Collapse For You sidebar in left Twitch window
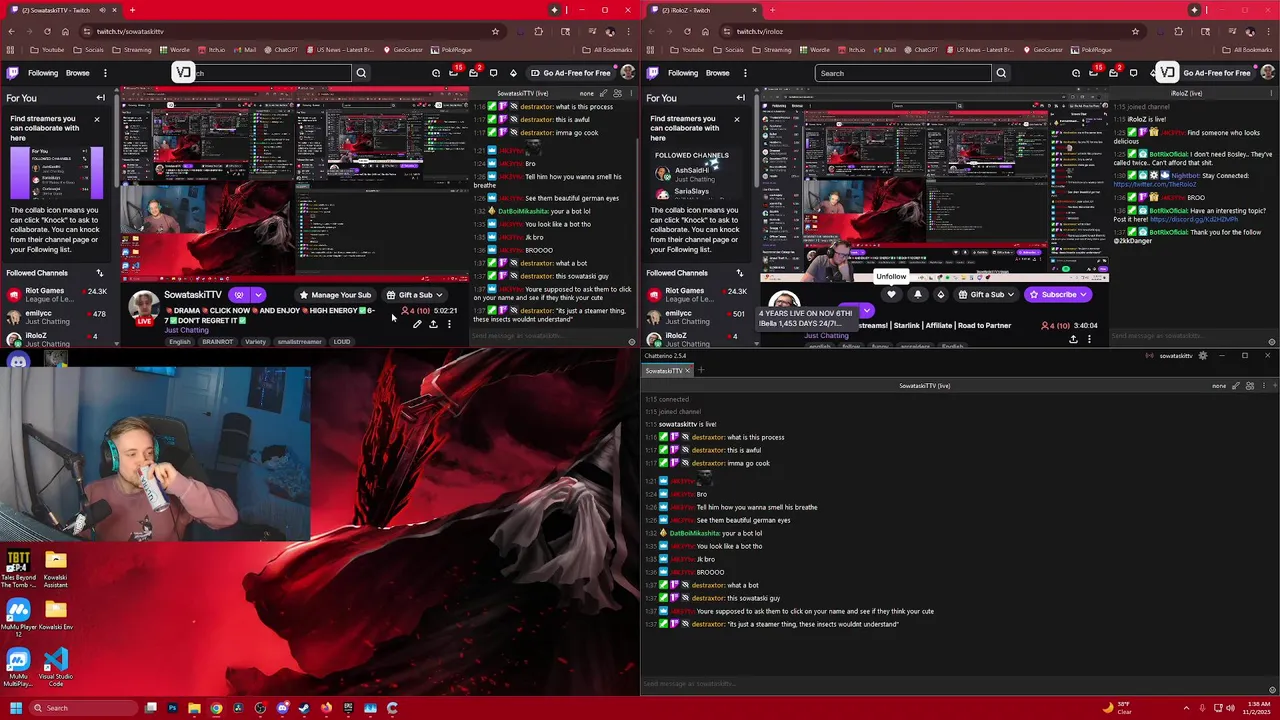This screenshot has height=720, width=1280. [100, 98]
